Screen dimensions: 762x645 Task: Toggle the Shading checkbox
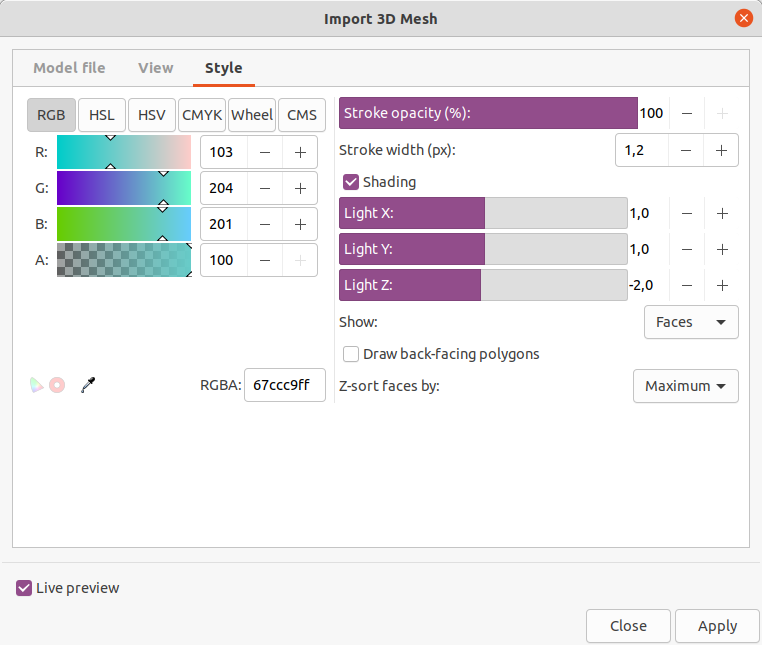coord(351,182)
